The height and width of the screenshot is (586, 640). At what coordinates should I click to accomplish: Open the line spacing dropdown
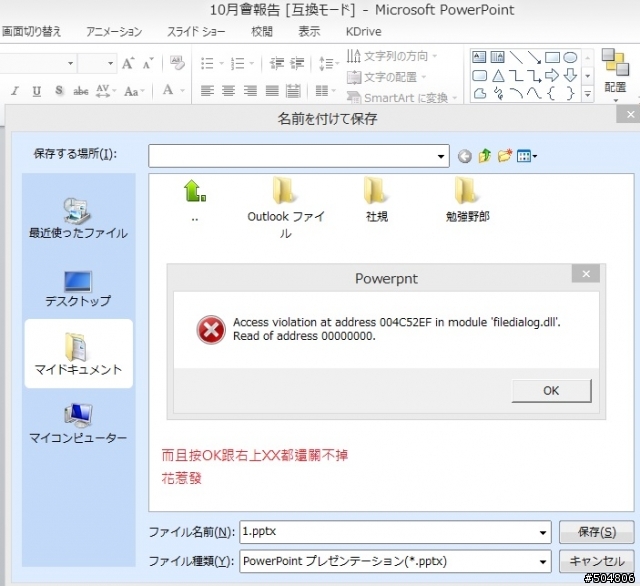[329, 64]
